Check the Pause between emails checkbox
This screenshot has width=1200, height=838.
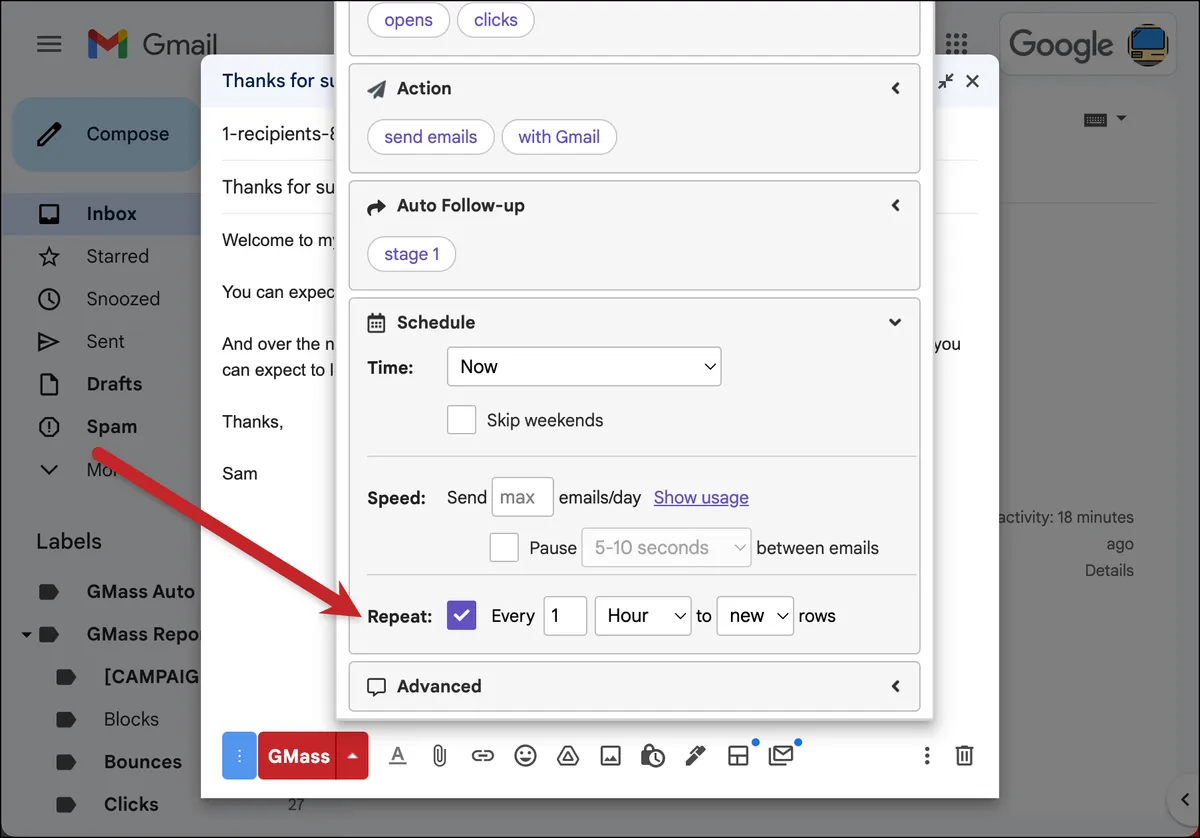coord(504,547)
